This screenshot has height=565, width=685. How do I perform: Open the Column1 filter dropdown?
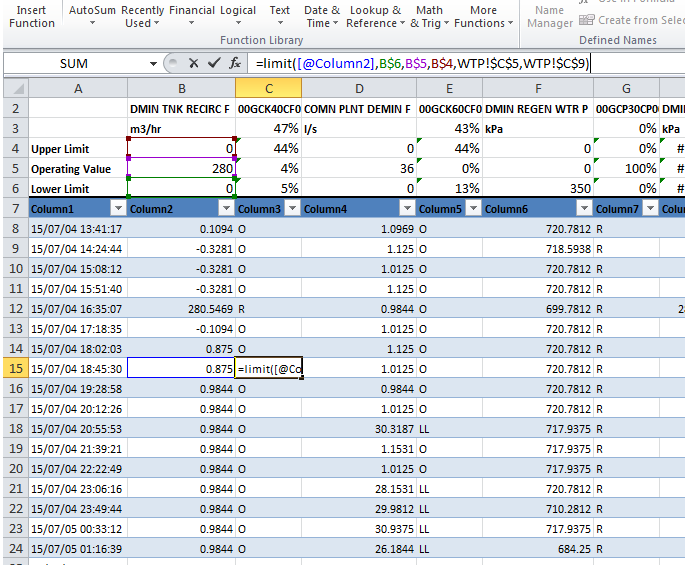pos(117,208)
